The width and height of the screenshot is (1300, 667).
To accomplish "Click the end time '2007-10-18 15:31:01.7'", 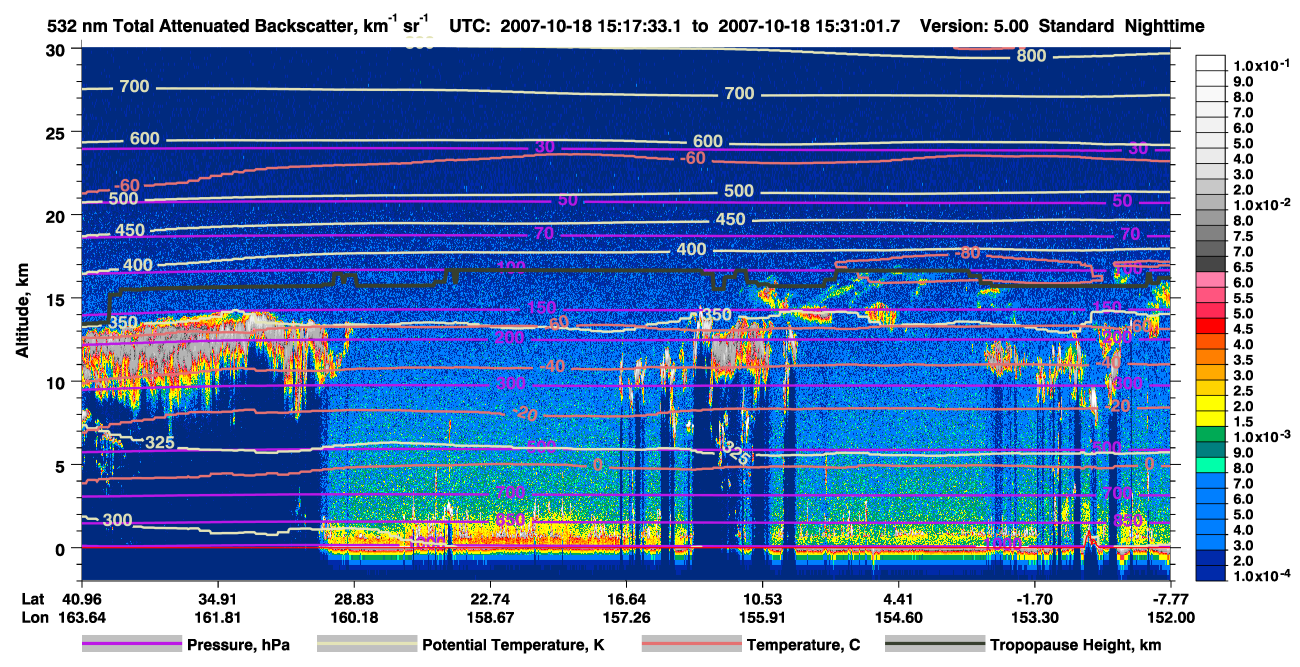I will tap(811, 27).
